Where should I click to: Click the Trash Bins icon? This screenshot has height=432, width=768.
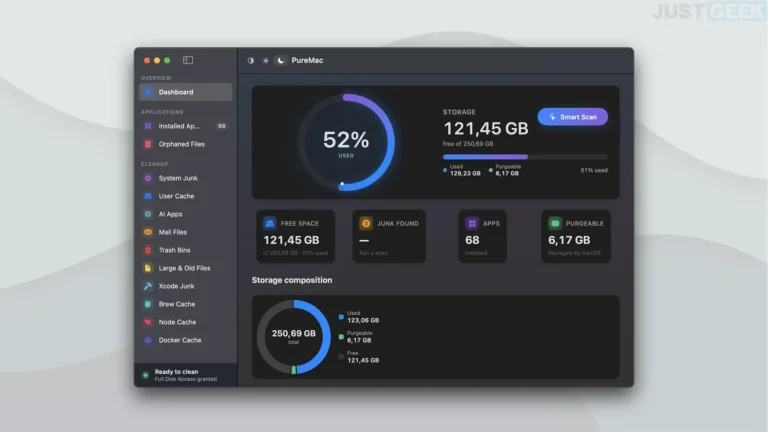pyautogui.click(x=148, y=250)
